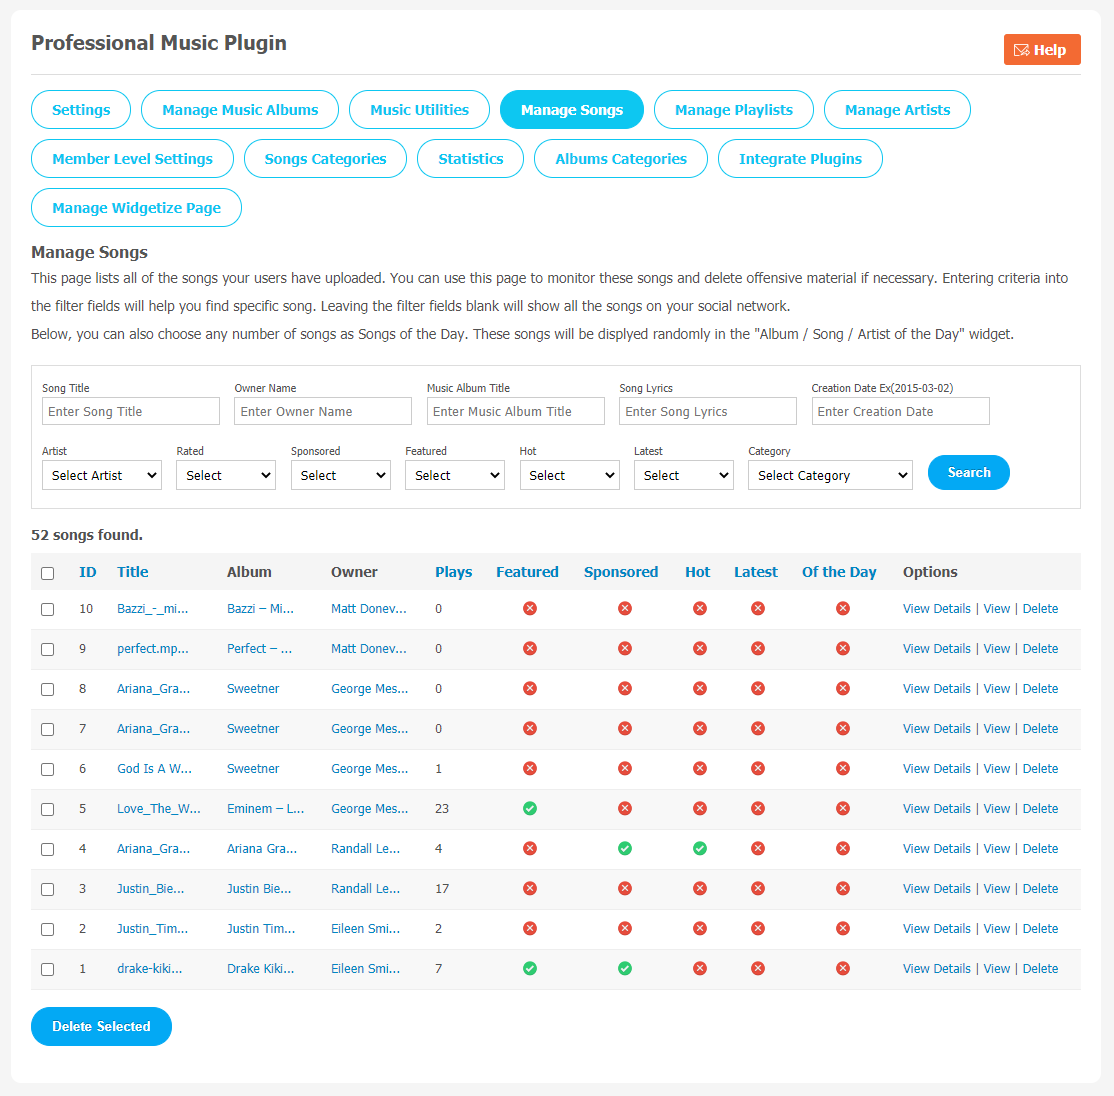Screen dimensions: 1114x1096
Task: Open Manage Playlists tab
Action: click(x=734, y=109)
